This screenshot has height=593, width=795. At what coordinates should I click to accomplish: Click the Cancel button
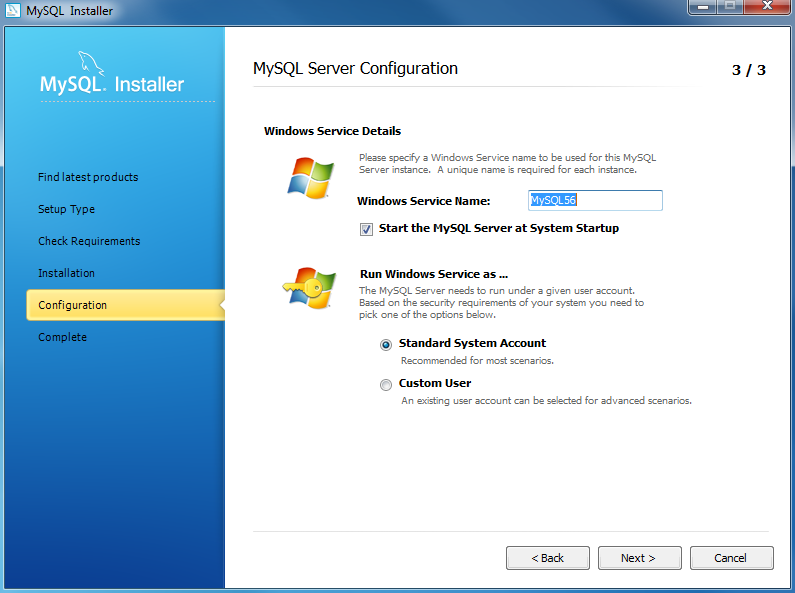pos(731,558)
